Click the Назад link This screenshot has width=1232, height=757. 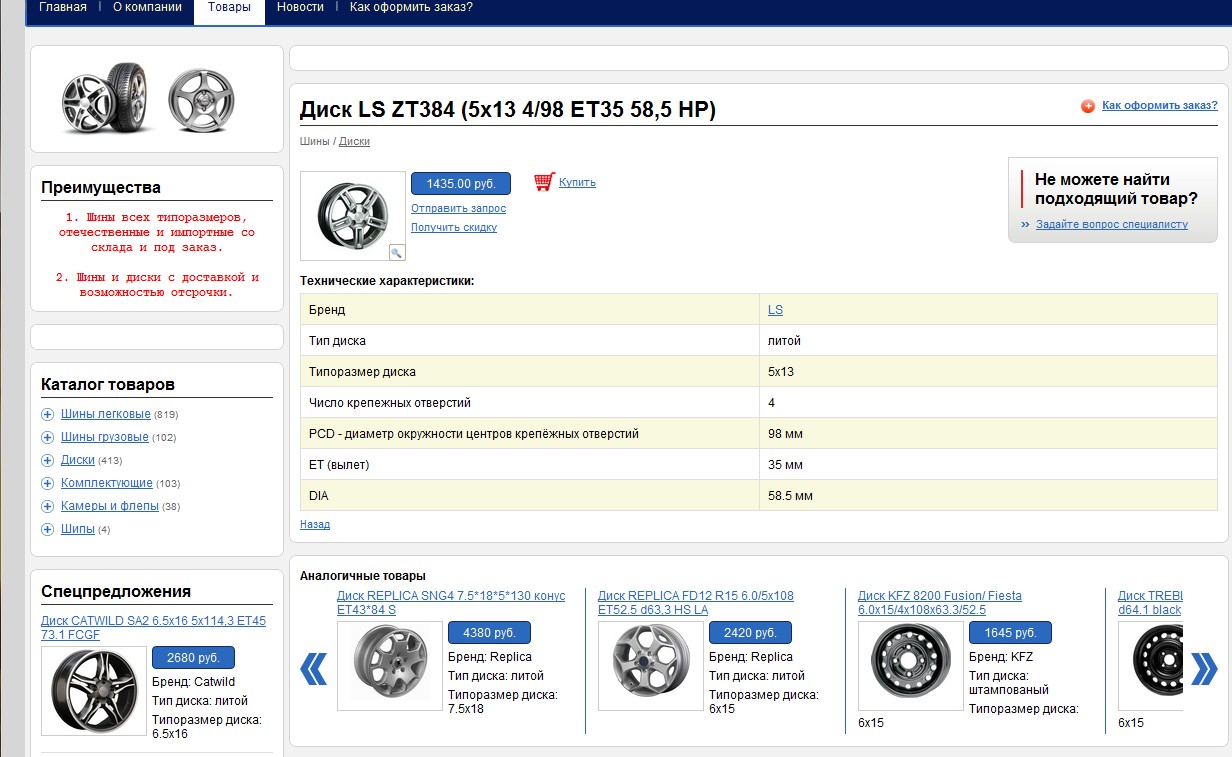315,524
